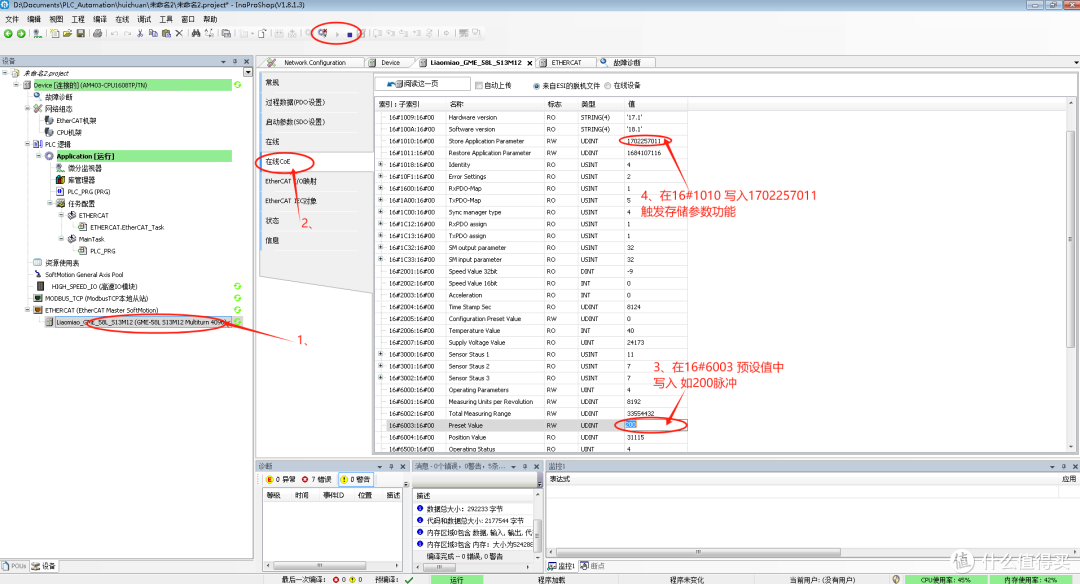Open the 在线 online menu
This screenshot has height=584, width=1080.
tap(122, 19)
